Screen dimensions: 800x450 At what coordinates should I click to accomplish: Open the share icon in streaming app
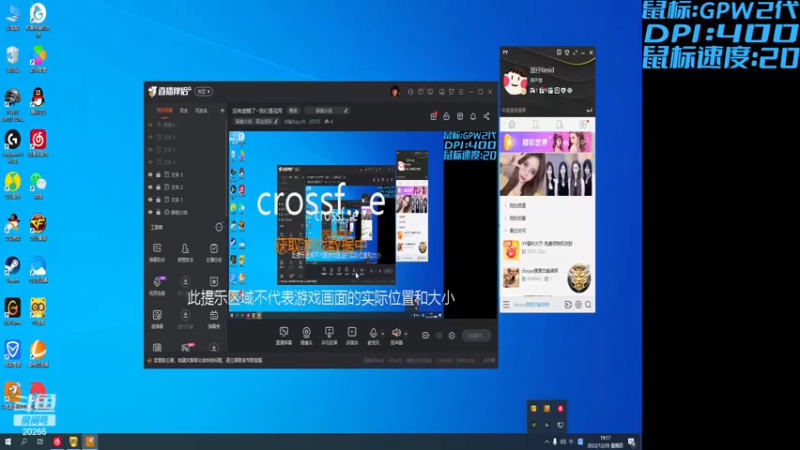tap(486, 116)
